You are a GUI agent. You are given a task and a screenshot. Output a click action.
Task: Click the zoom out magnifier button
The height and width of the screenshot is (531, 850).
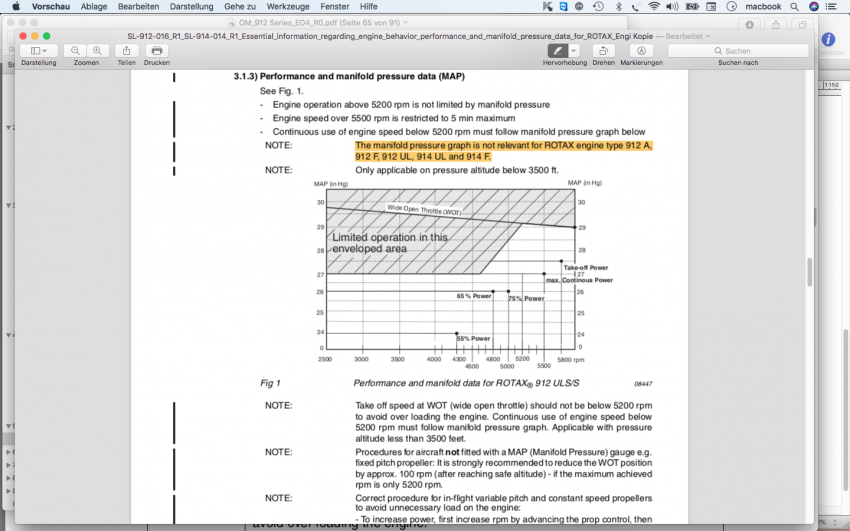(75, 50)
